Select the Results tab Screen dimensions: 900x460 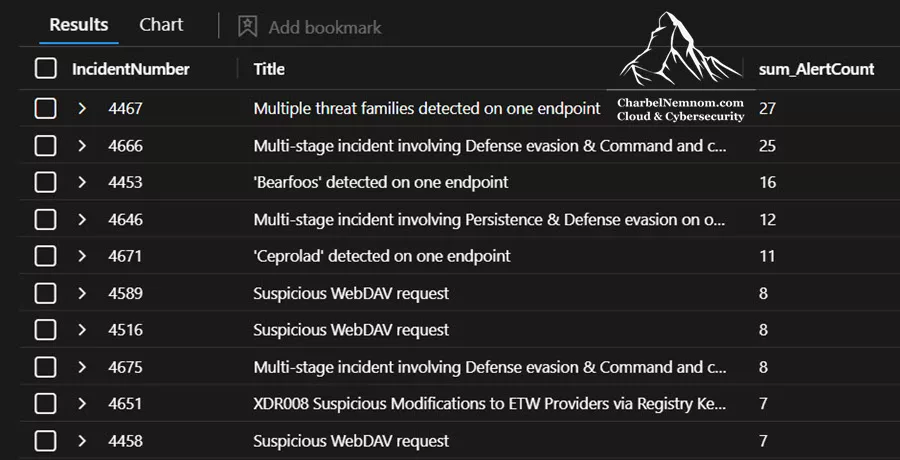tap(79, 25)
